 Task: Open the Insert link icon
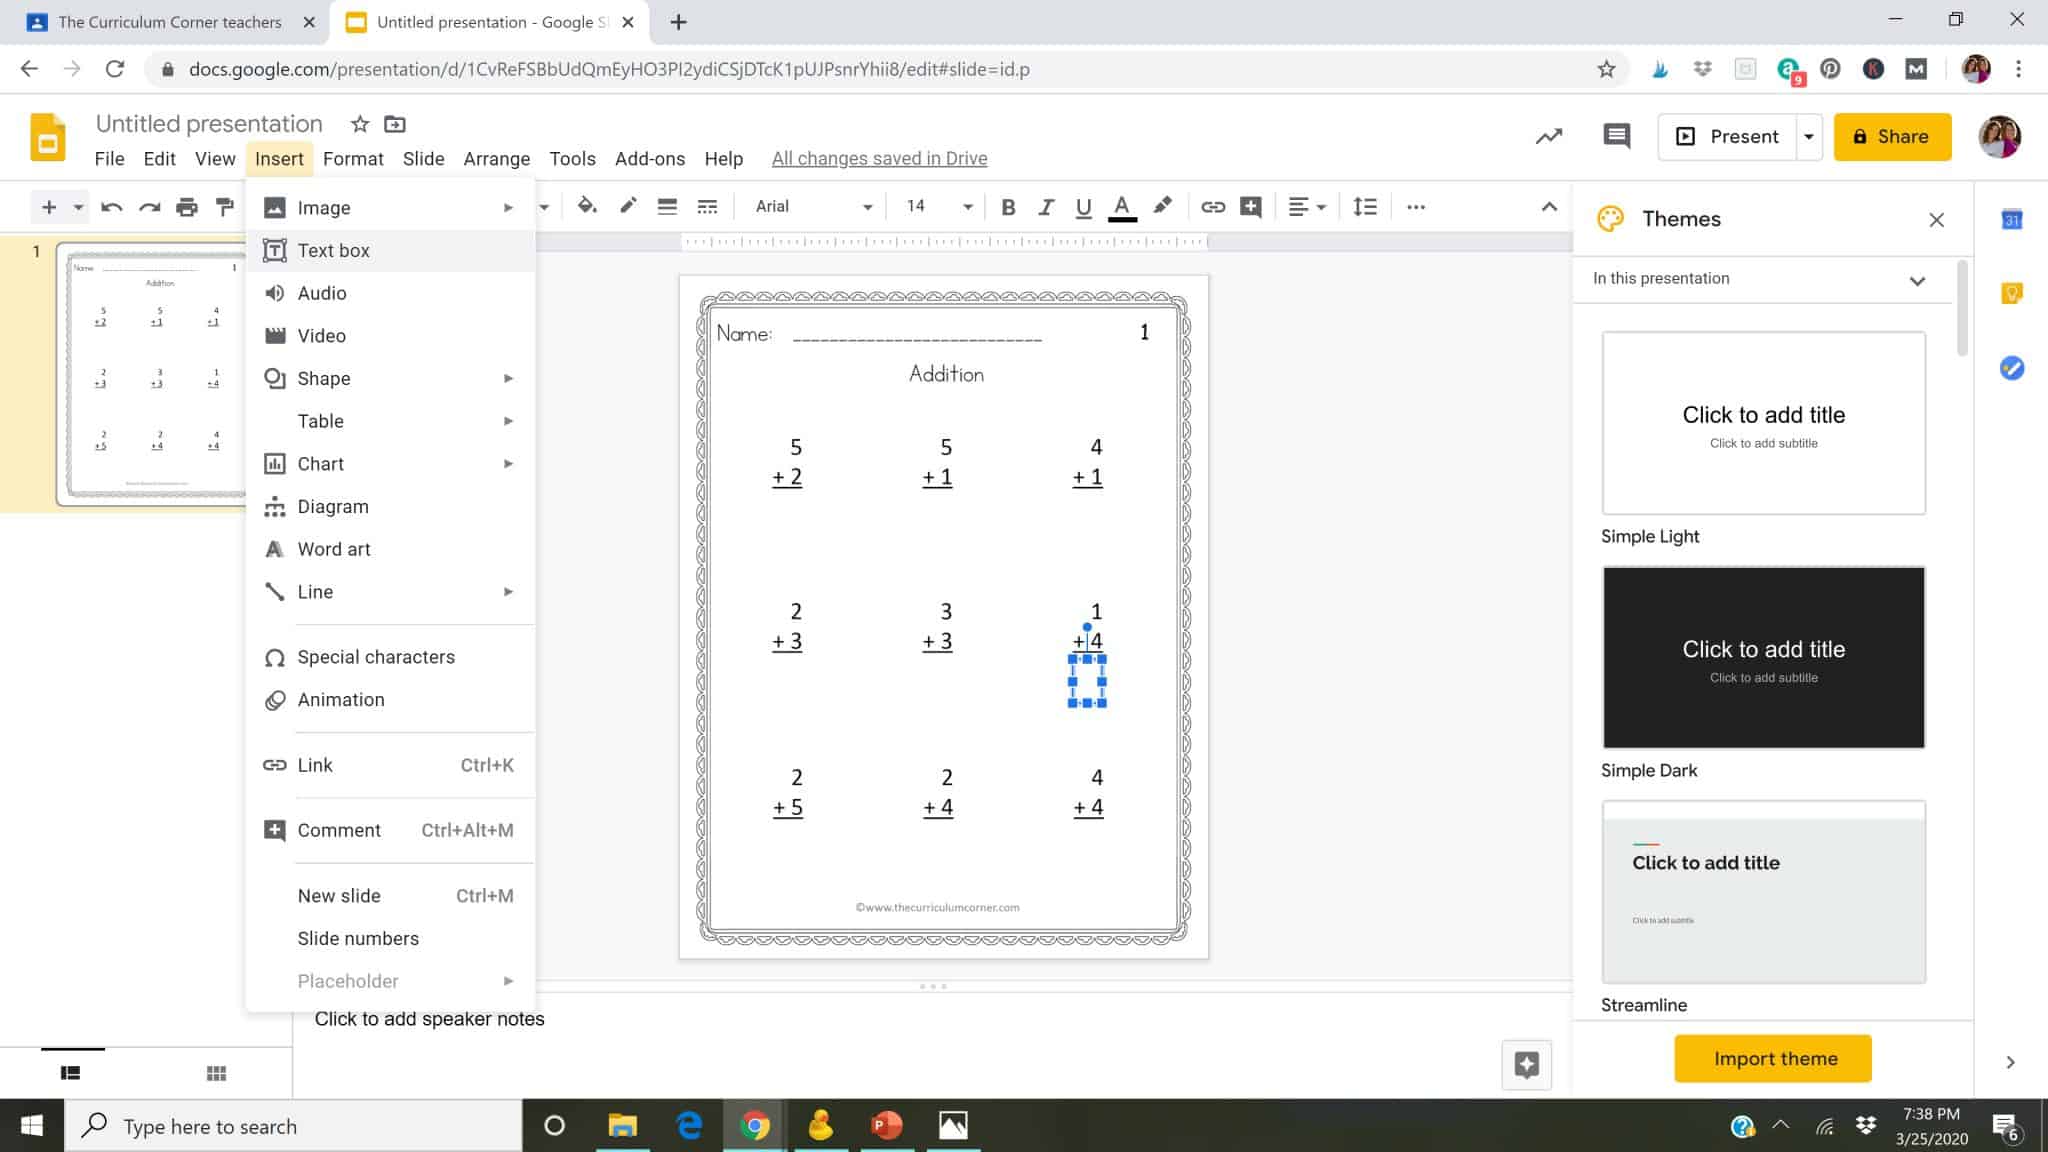pos(1213,207)
